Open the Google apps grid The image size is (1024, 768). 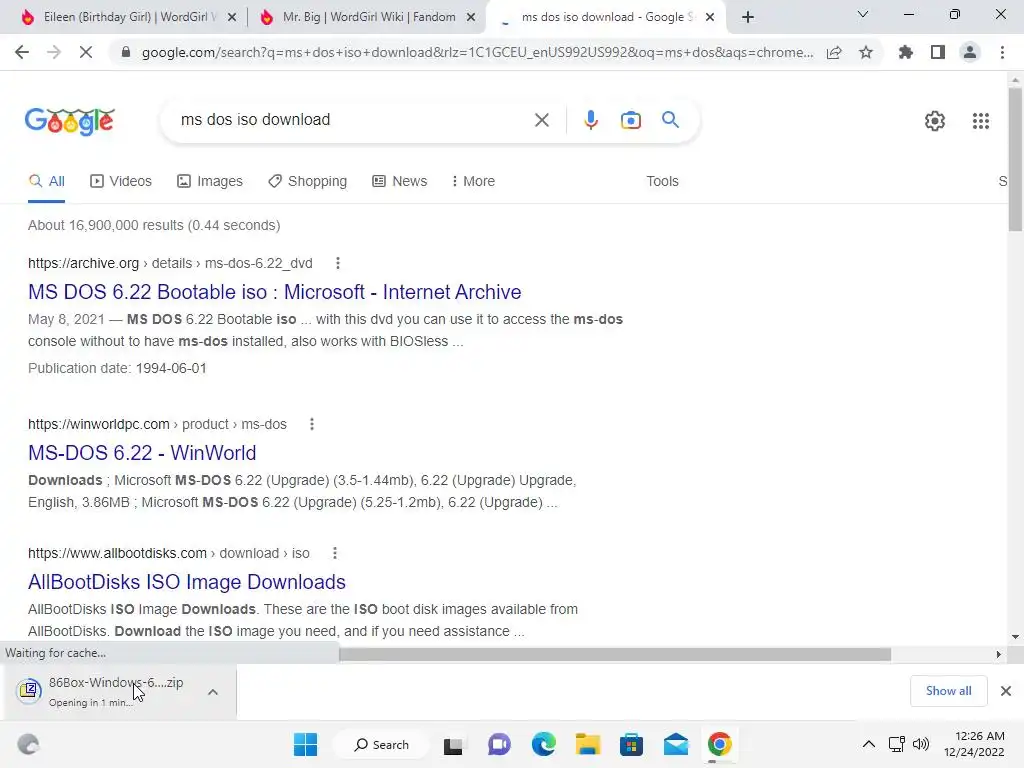point(980,121)
